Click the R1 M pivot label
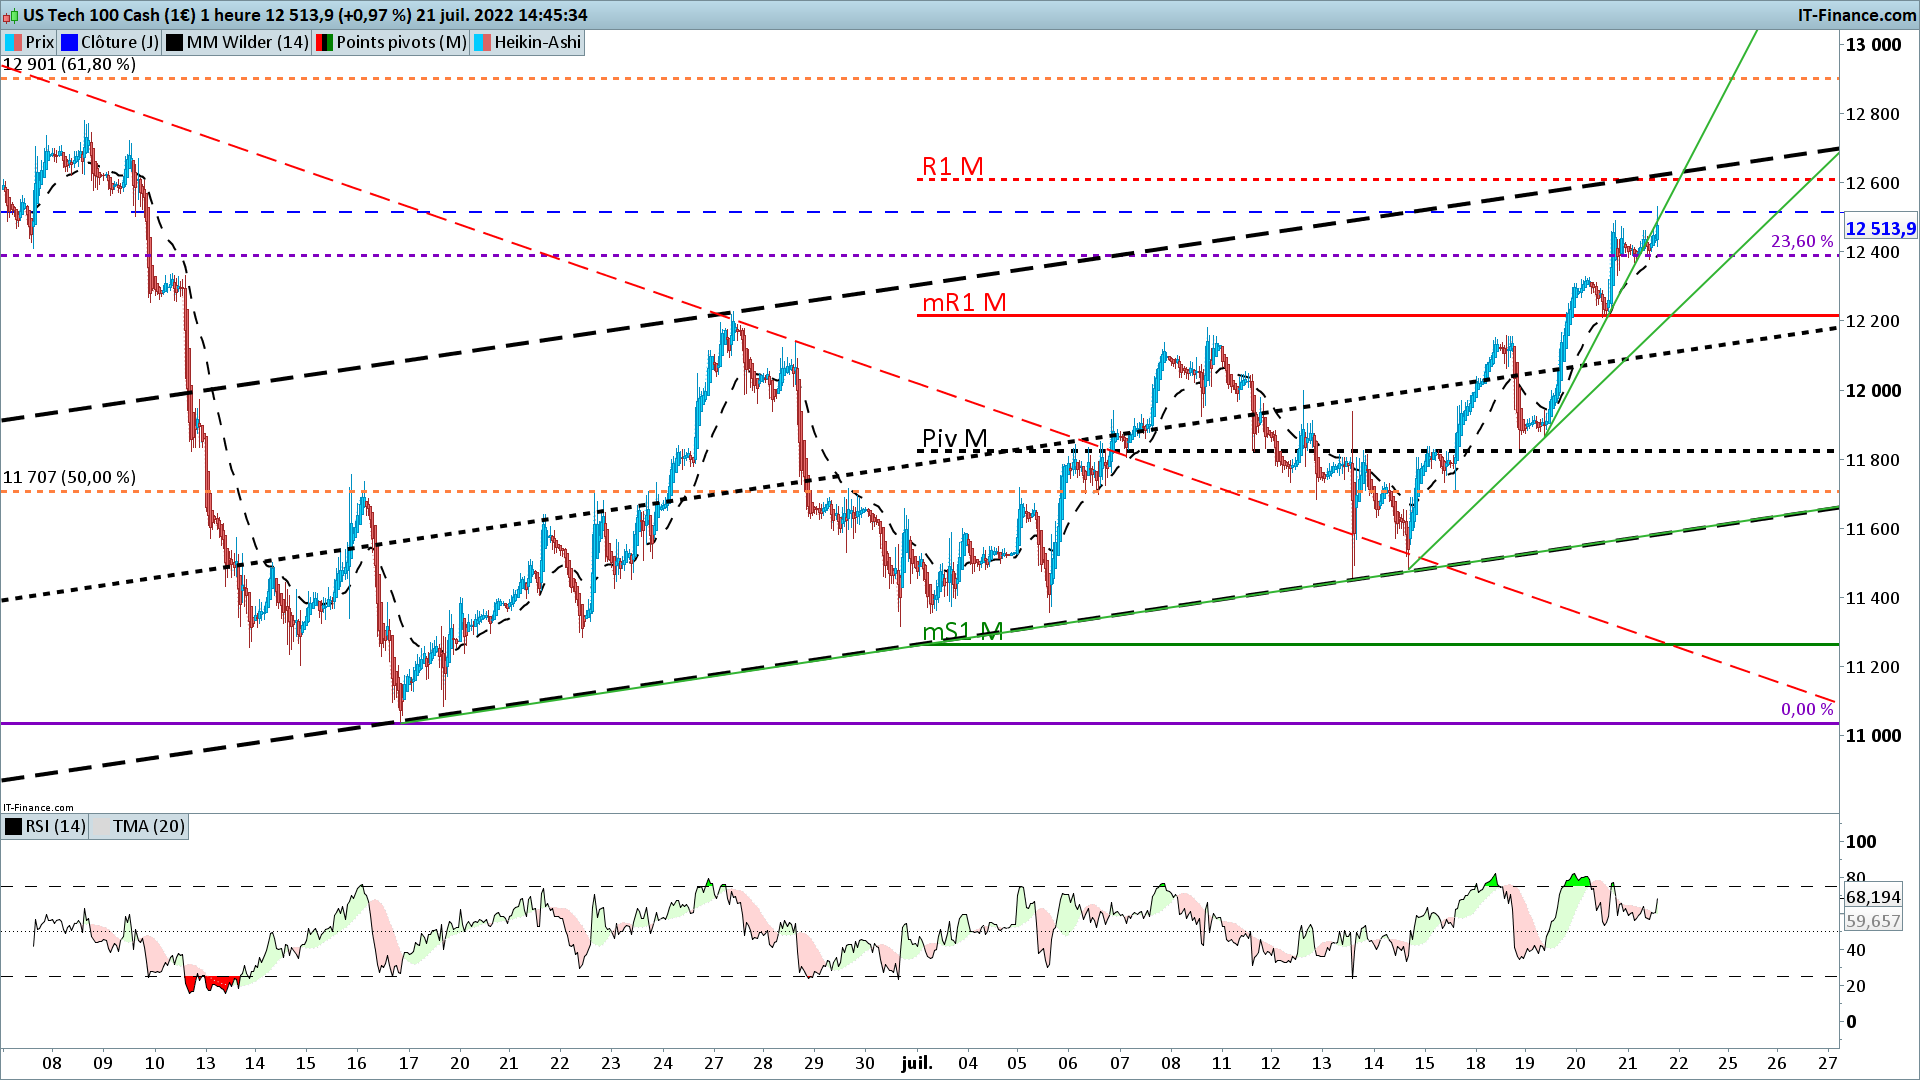This screenshot has height=1080, width=1920. (952, 166)
